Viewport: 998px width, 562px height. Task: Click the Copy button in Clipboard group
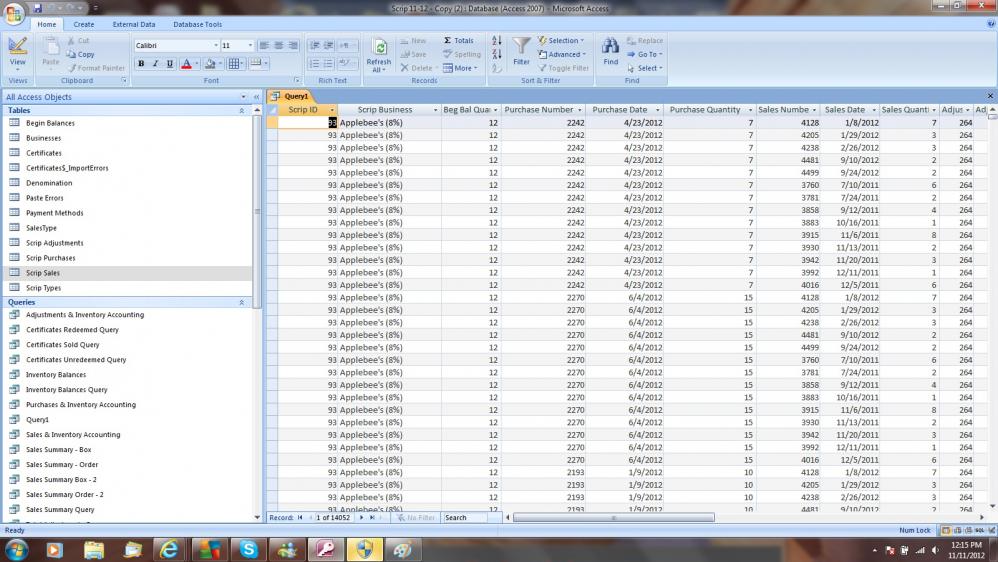coord(80,55)
